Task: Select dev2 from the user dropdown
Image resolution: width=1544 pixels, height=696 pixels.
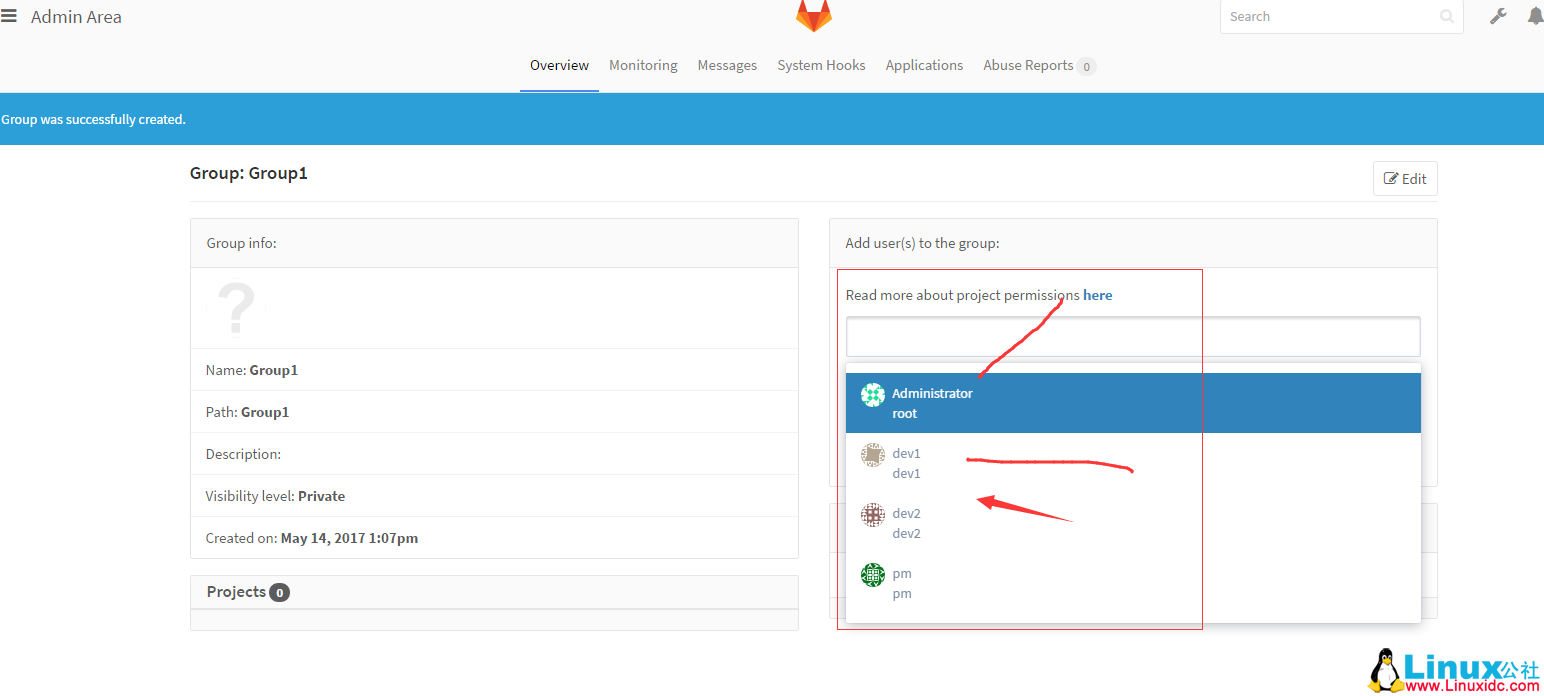Action: pos(1133,523)
